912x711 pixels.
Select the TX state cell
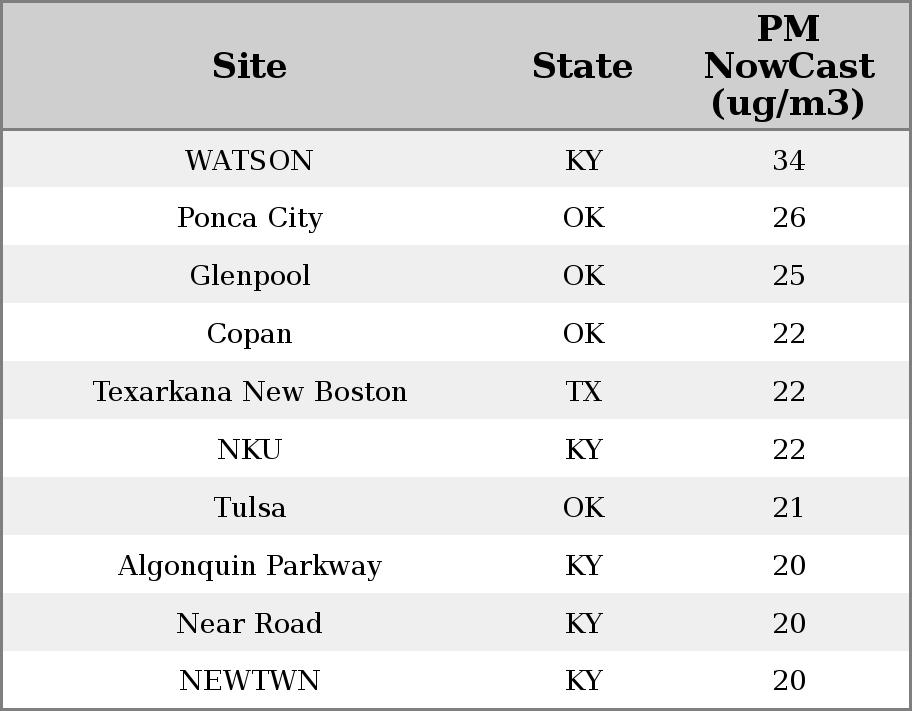[x=583, y=392]
